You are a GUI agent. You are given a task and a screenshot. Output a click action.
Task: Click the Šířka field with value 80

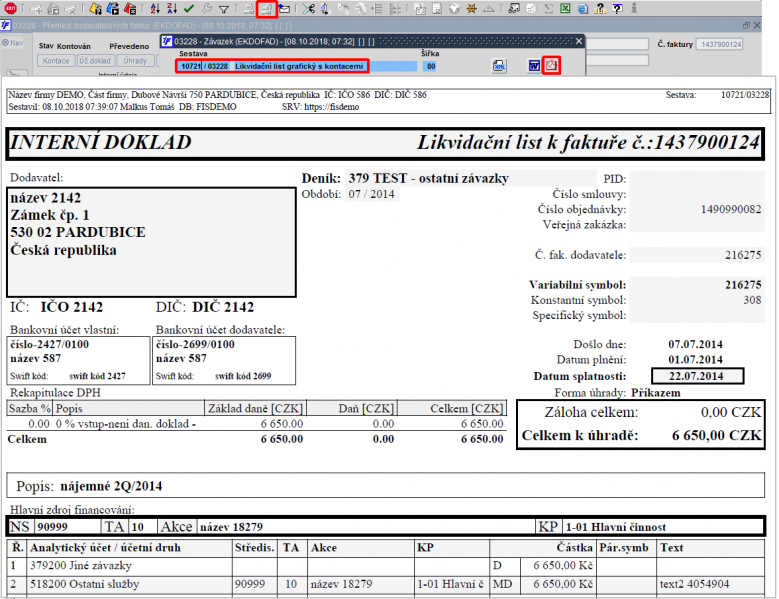[430, 66]
